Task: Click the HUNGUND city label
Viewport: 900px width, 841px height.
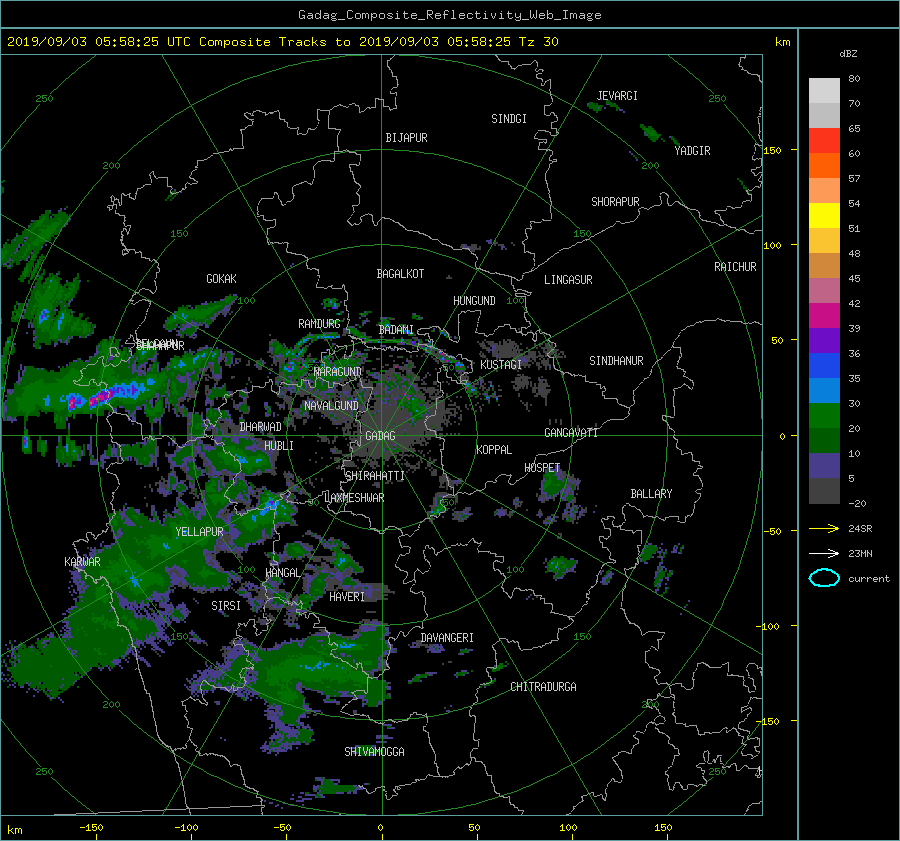Action: [474, 301]
